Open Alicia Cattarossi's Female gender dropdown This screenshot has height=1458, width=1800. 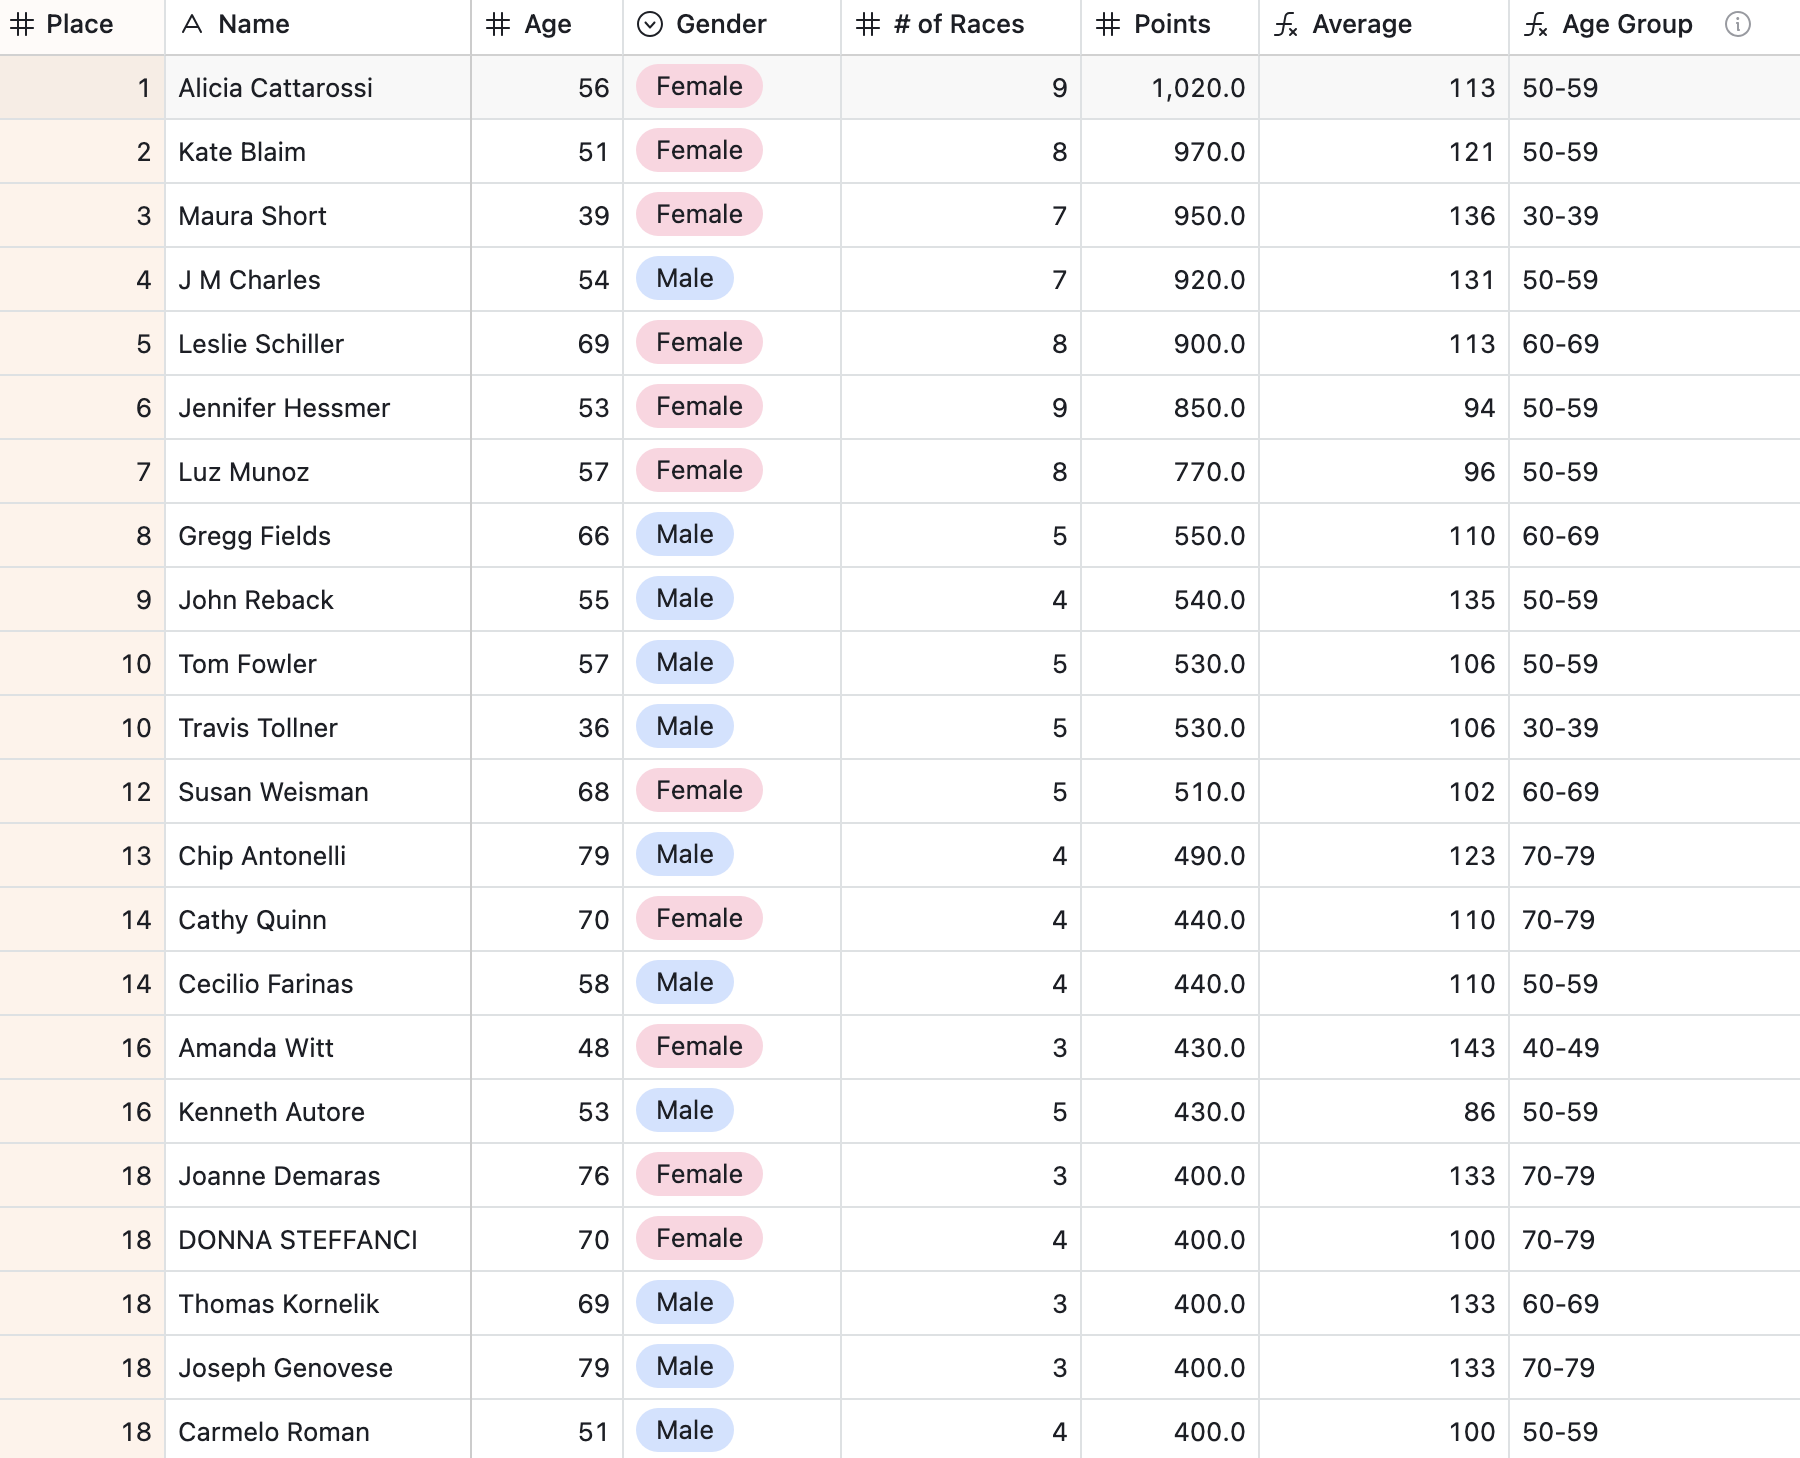coord(699,87)
